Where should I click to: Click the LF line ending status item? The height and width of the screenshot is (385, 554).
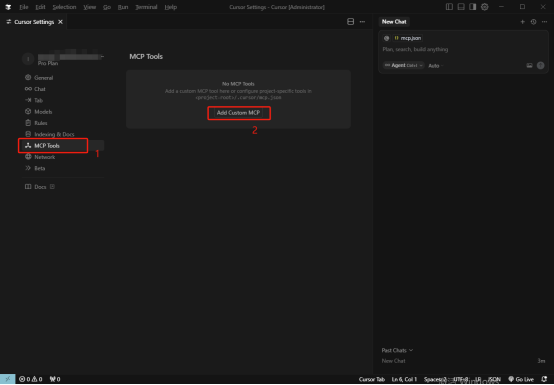478,379
